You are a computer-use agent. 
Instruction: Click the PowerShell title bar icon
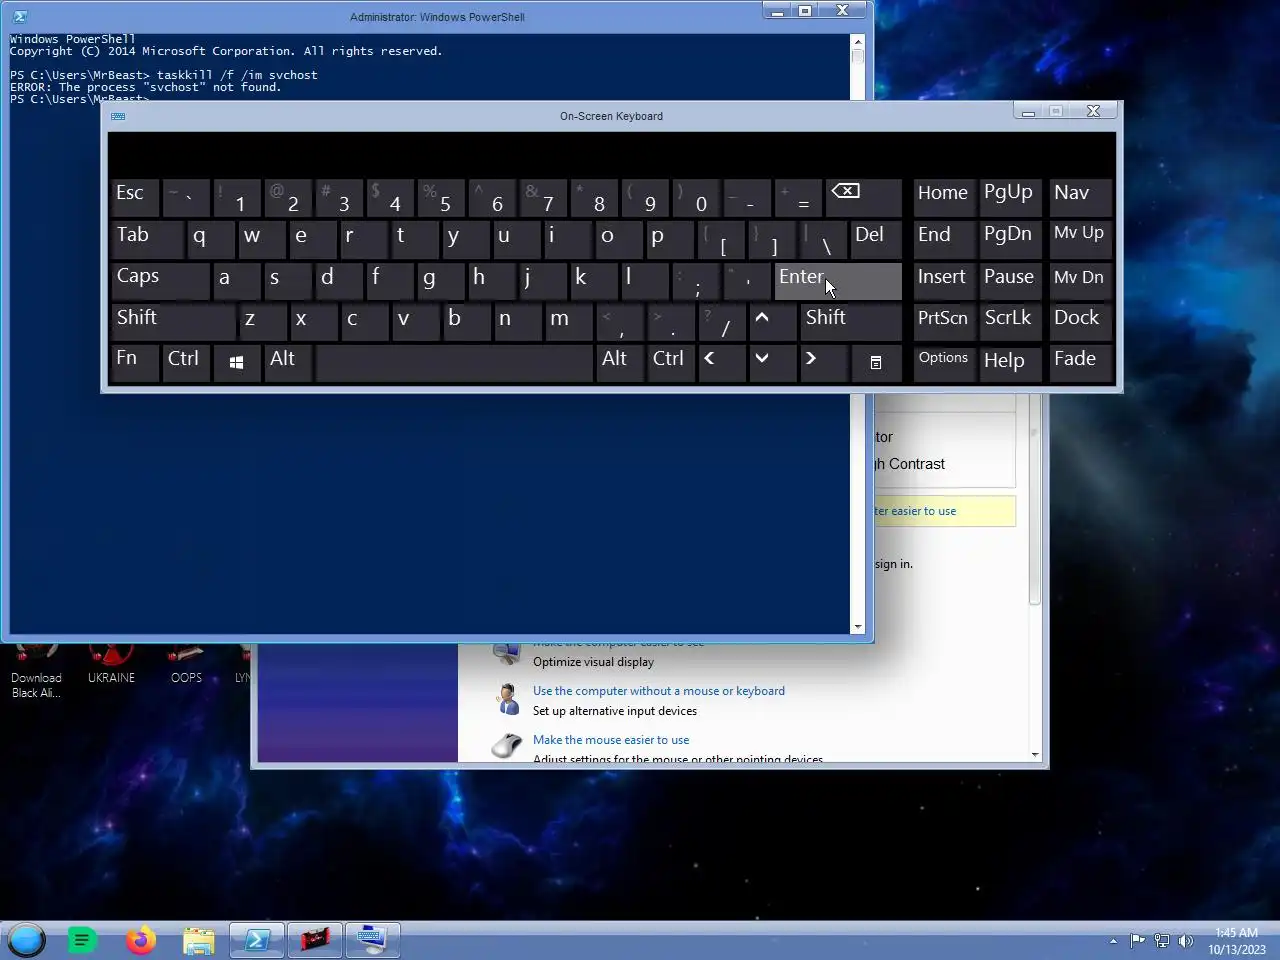(x=20, y=16)
